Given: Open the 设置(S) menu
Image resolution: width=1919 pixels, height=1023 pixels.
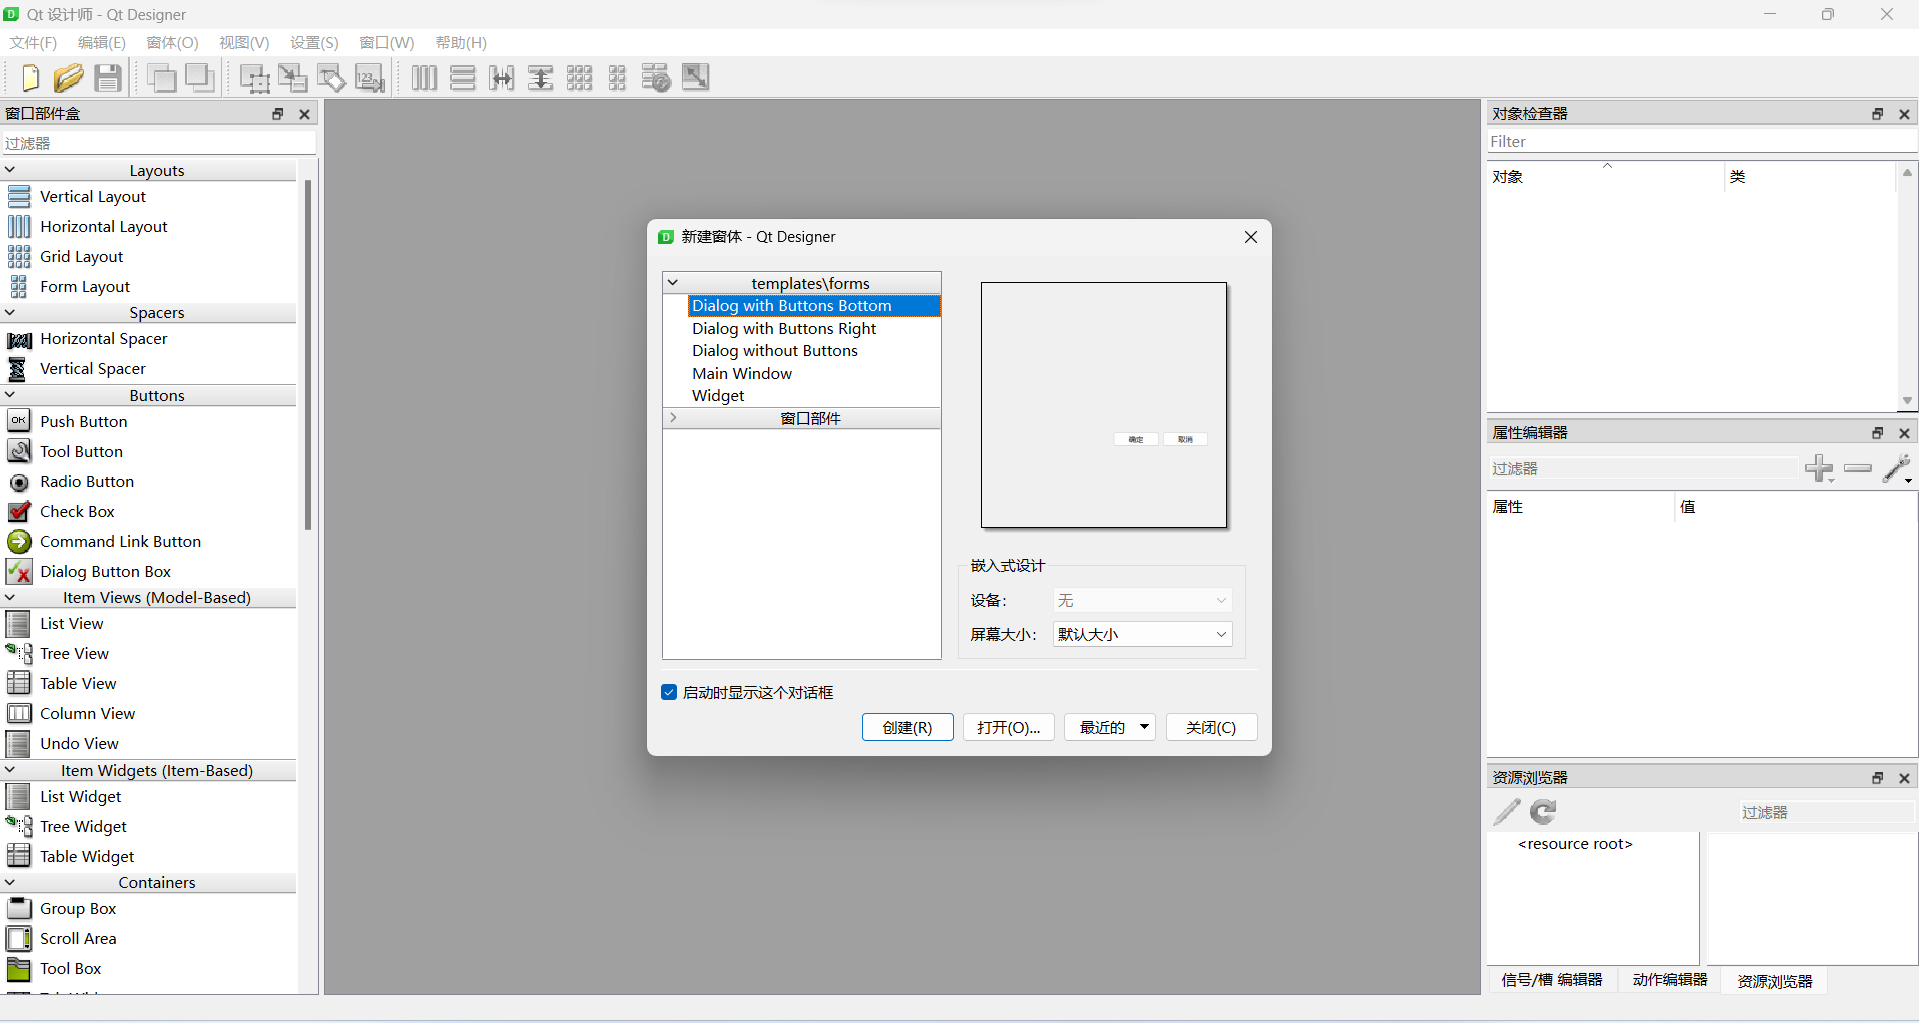Looking at the screenshot, I should (x=314, y=42).
